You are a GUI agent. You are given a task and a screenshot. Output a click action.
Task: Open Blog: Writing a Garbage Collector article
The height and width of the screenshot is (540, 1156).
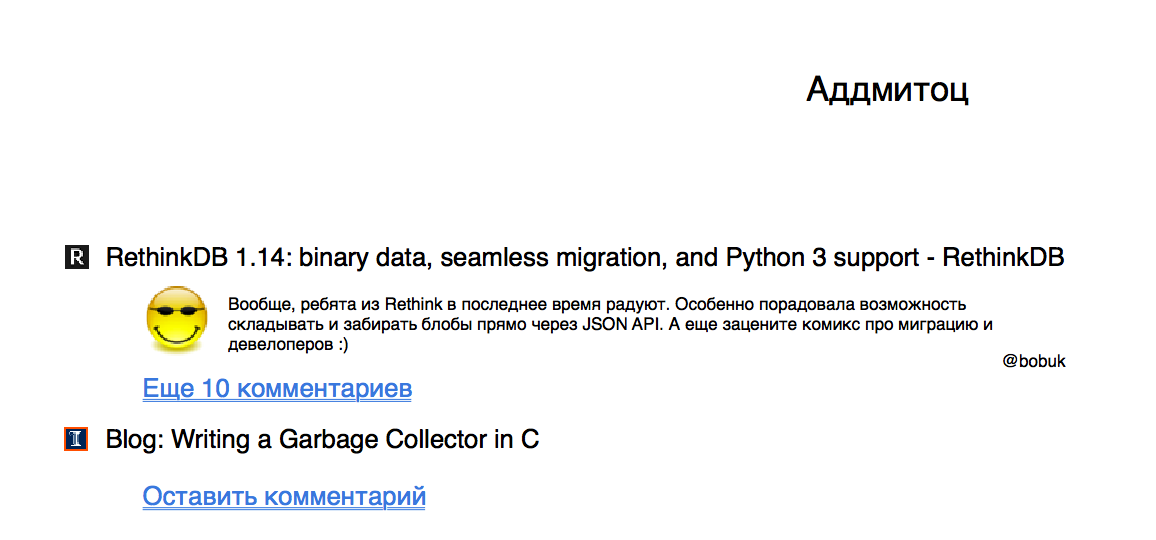pos(322,439)
